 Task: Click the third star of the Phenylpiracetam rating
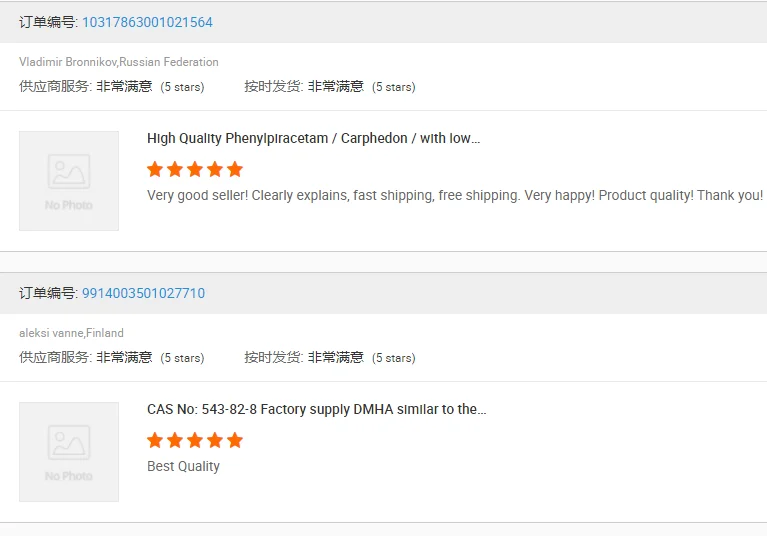pyautogui.click(x=195, y=169)
